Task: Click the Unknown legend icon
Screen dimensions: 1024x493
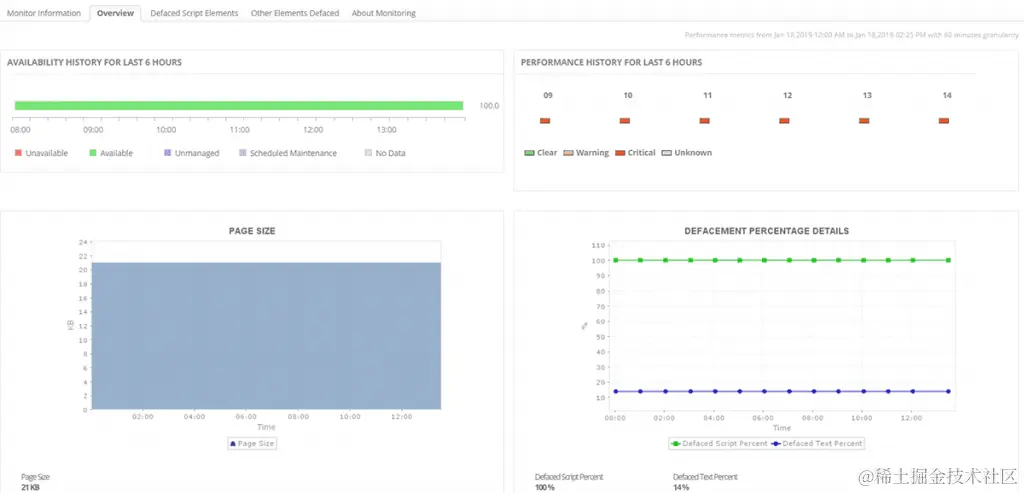Action: point(667,153)
